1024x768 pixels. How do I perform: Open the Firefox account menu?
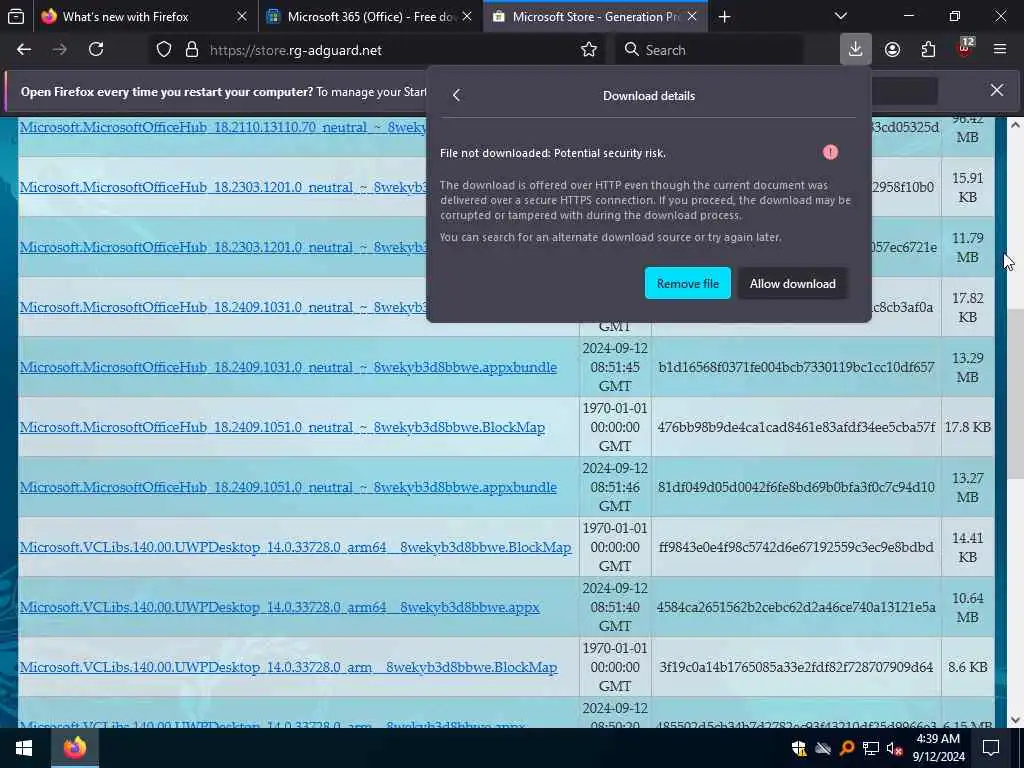(892, 50)
